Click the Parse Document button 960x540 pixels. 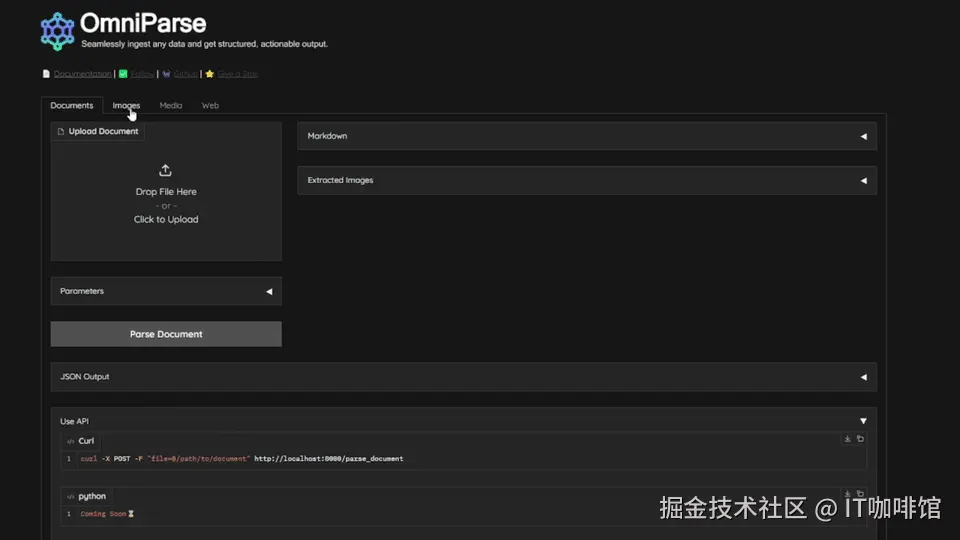coord(166,334)
